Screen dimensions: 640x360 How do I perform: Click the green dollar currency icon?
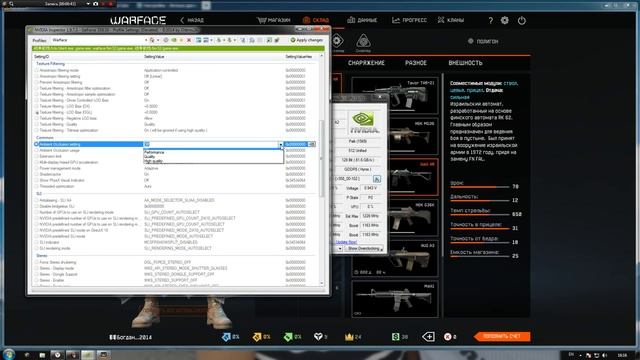point(395,337)
